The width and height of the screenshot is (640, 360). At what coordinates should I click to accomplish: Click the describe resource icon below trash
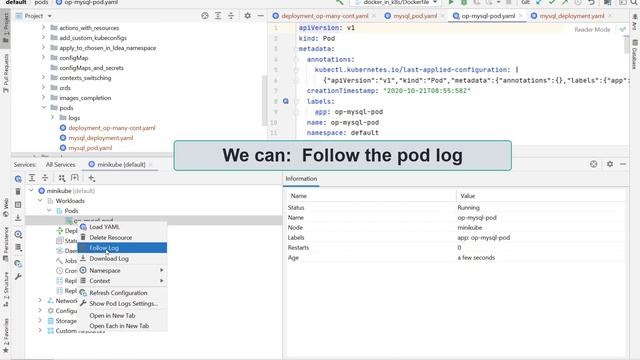tap(18, 204)
